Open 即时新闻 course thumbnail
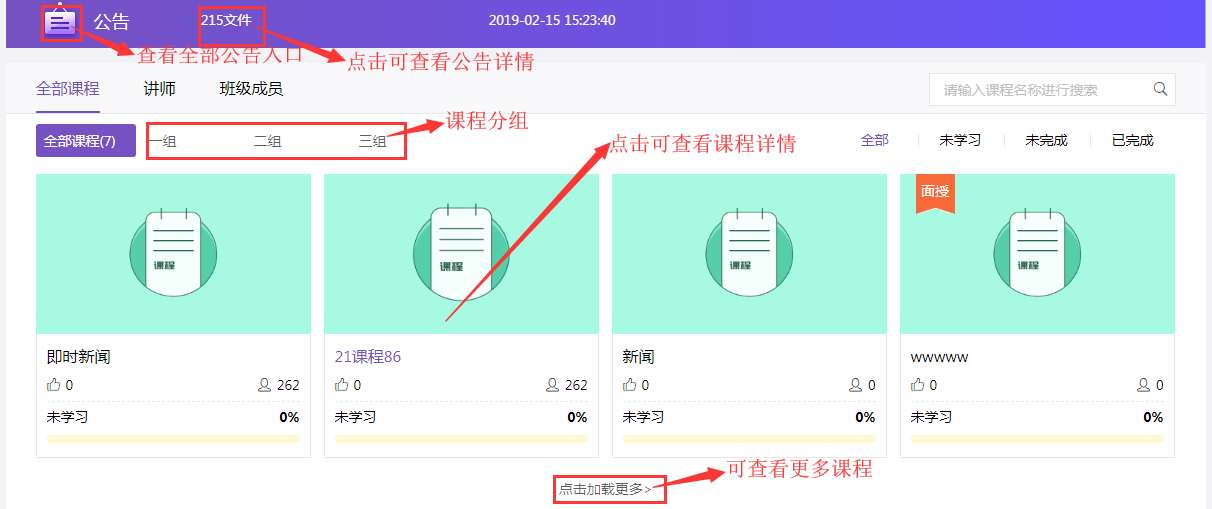Viewport: 1212px width, 509px height. point(173,254)
